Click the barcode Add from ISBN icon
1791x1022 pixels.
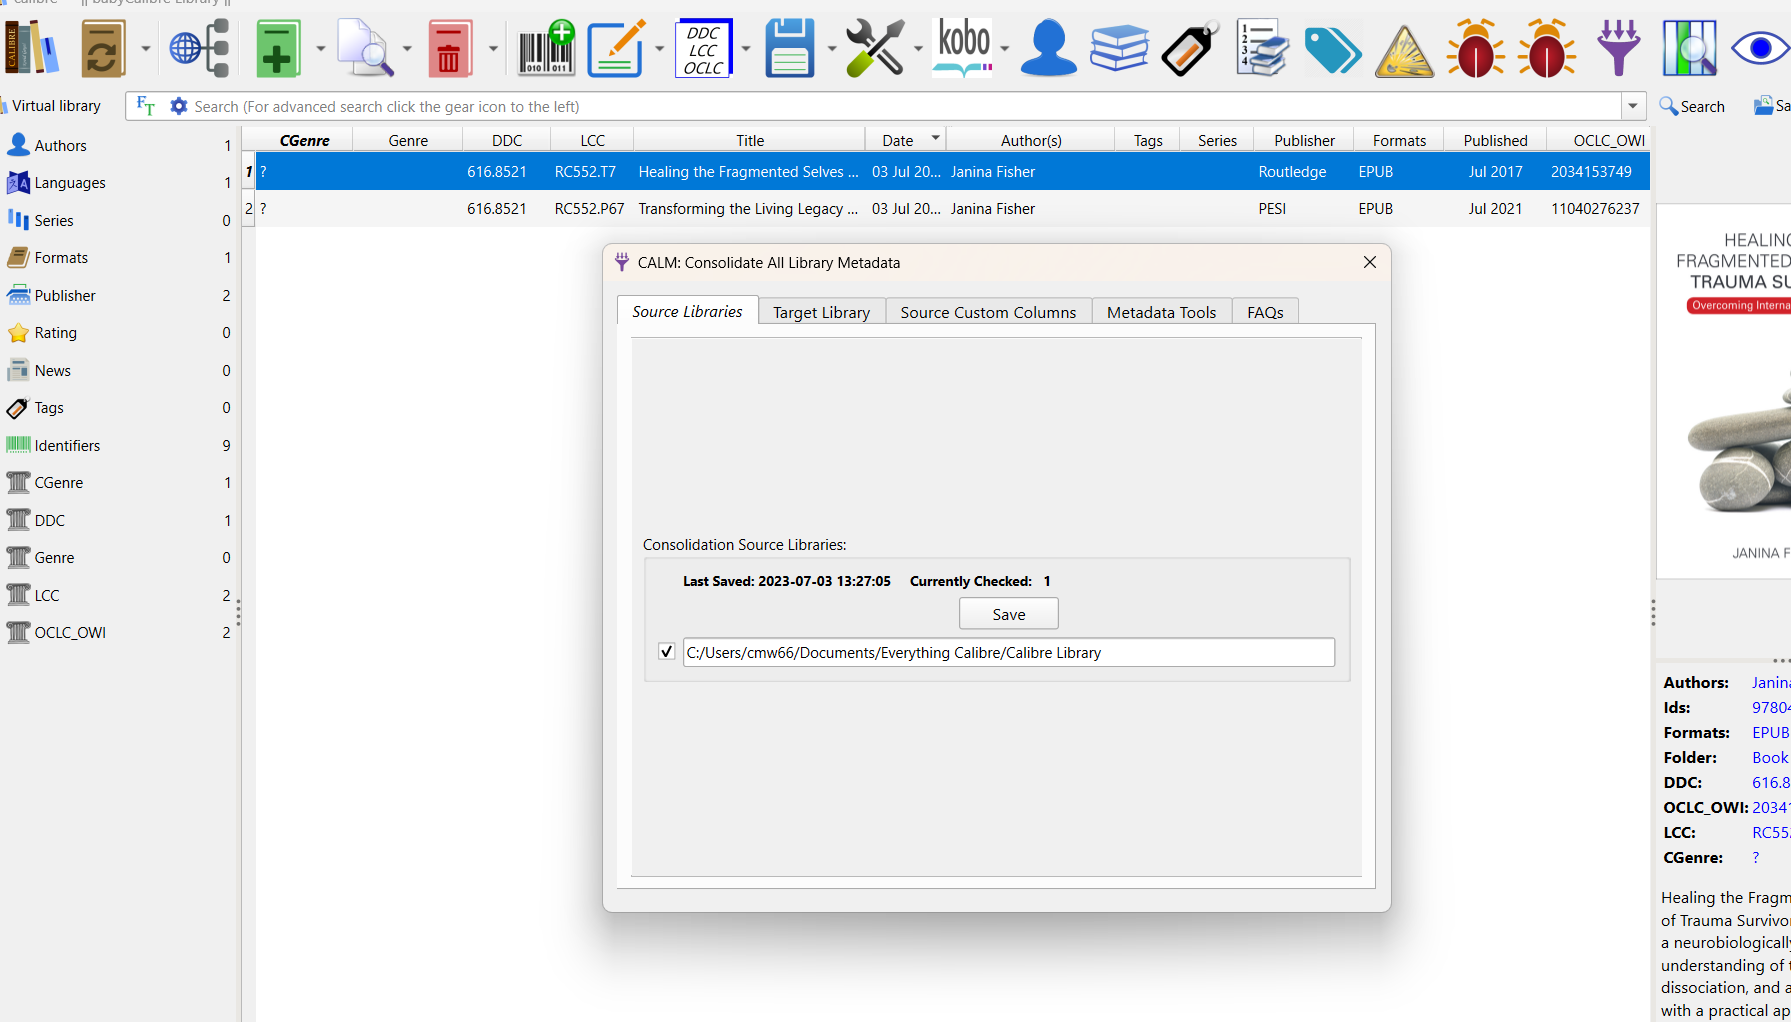[546, 48]
